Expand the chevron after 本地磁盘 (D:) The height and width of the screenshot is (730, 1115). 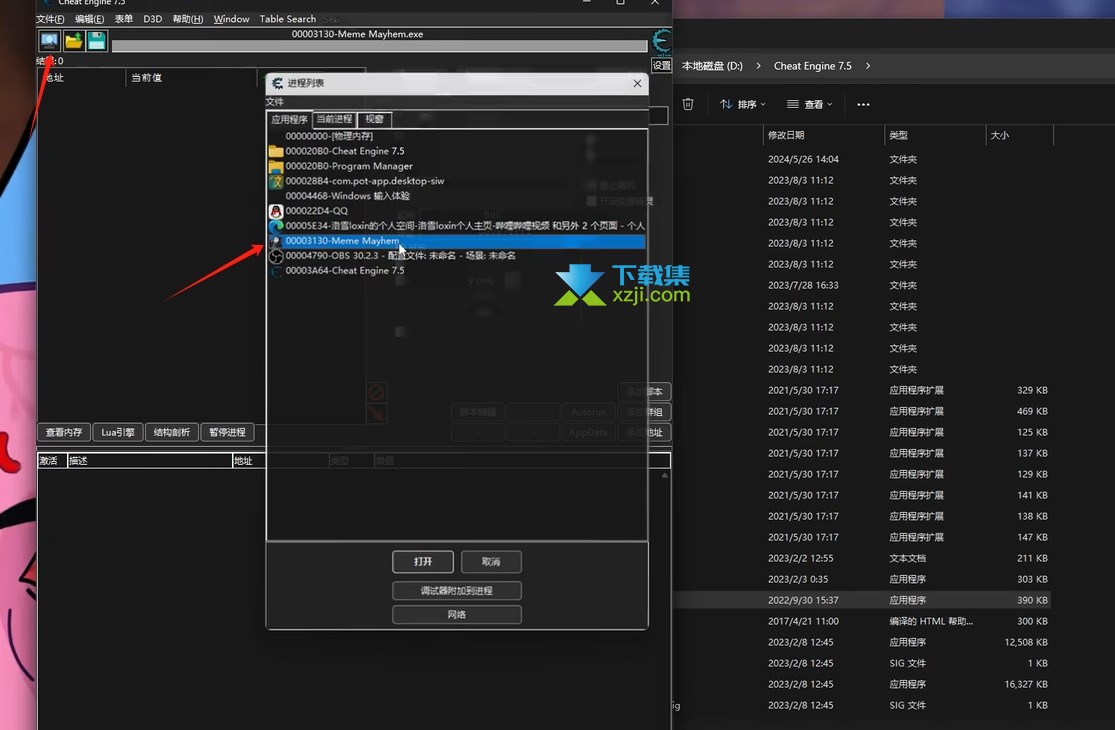point(758,66)
